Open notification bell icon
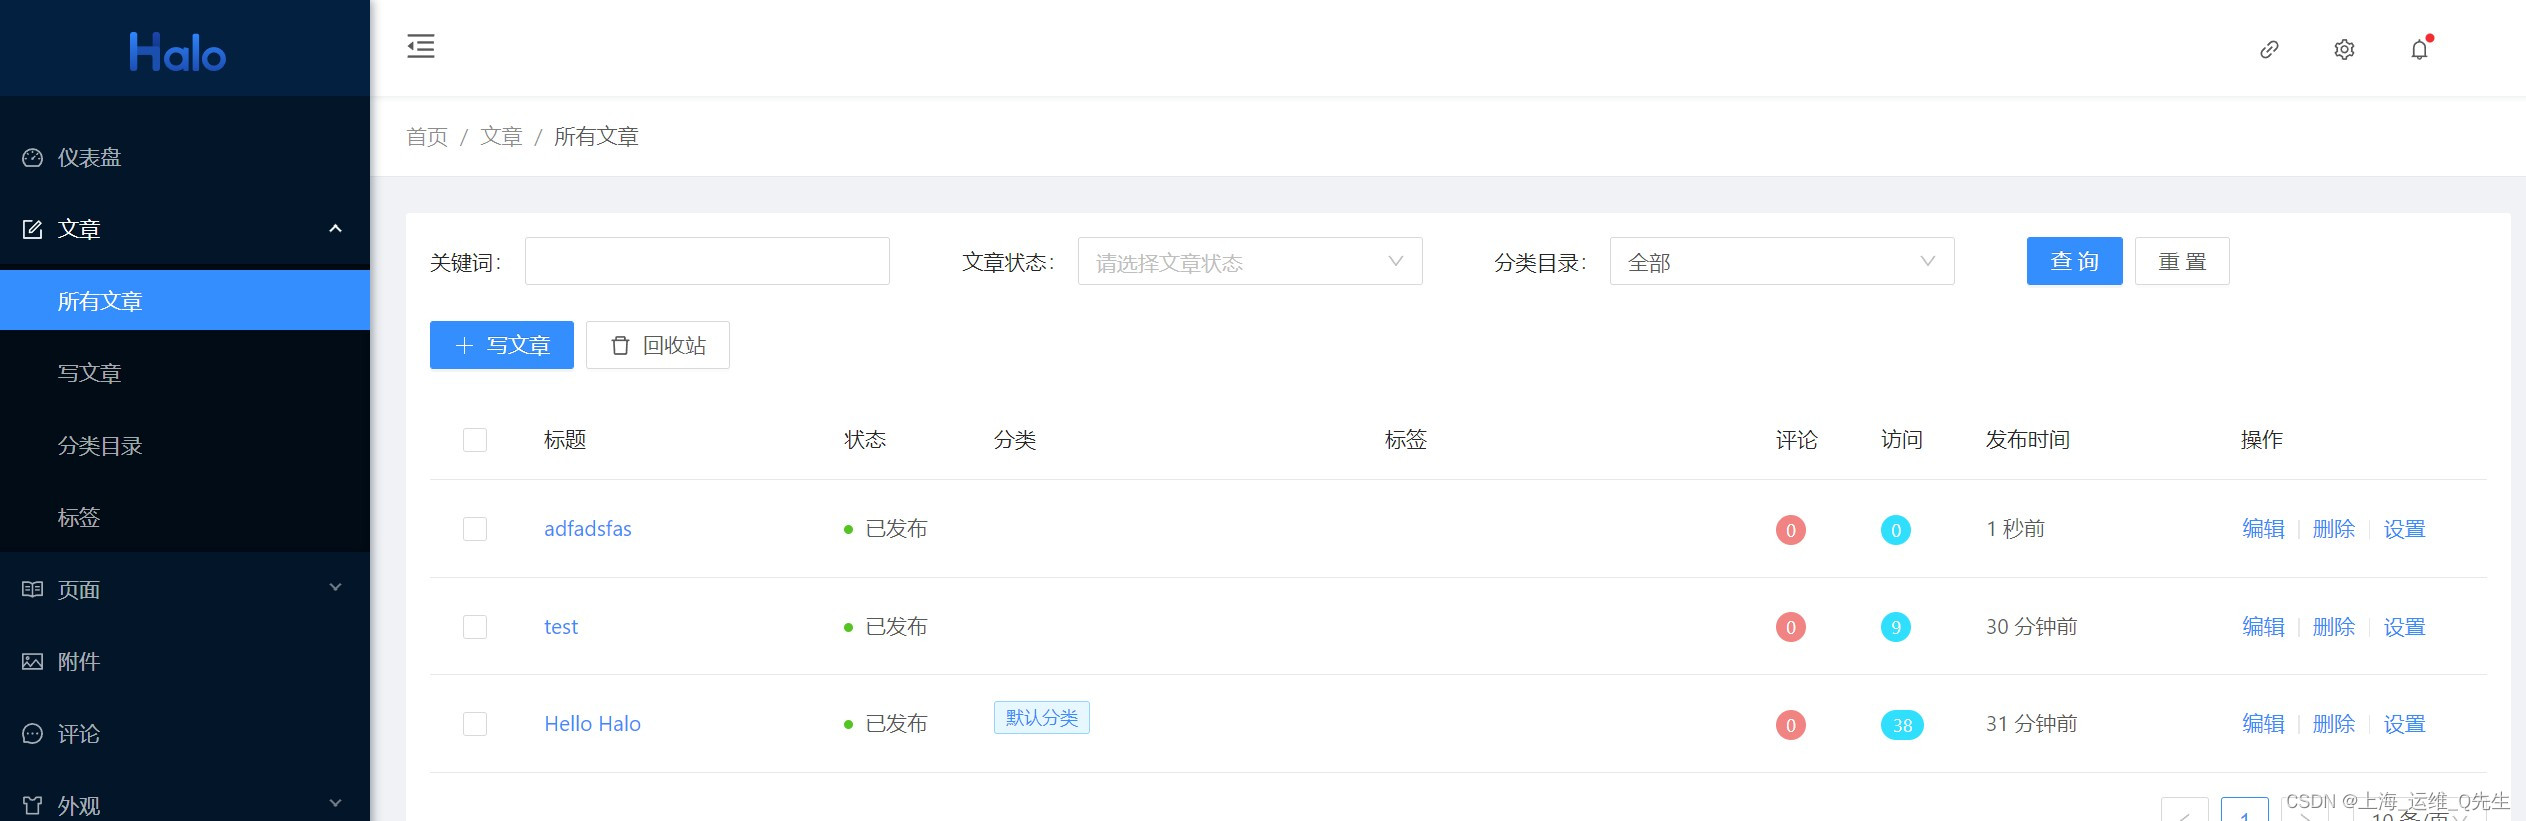 point(2419,49)
